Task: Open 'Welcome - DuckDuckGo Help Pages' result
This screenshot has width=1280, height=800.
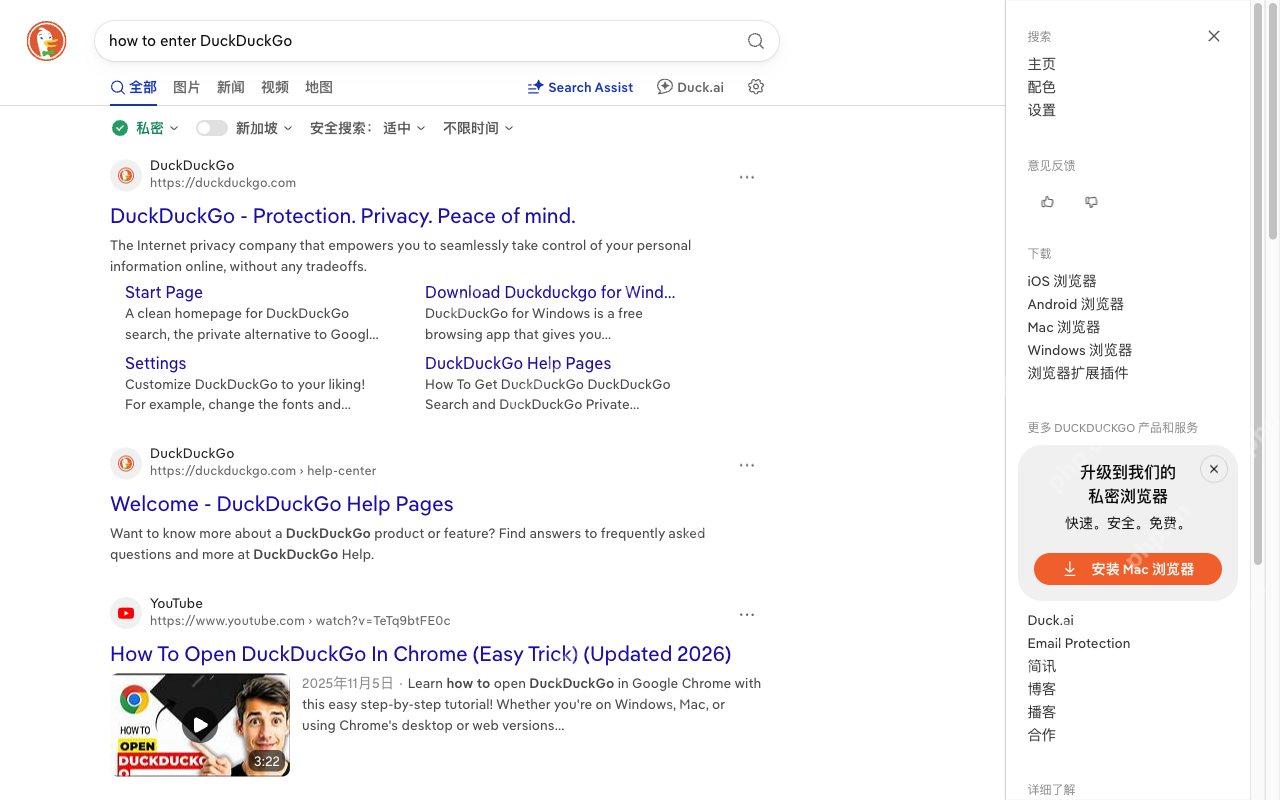Action: point(282,504)
